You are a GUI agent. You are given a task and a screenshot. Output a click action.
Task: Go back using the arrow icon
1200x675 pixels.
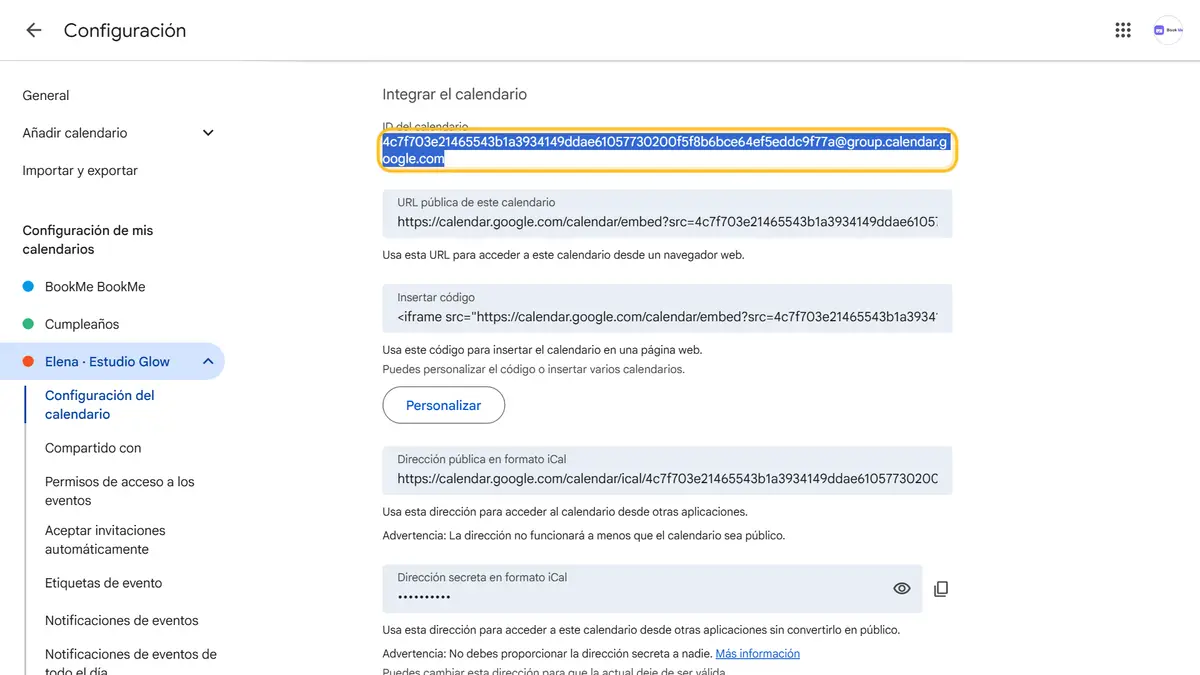[34, 30]
